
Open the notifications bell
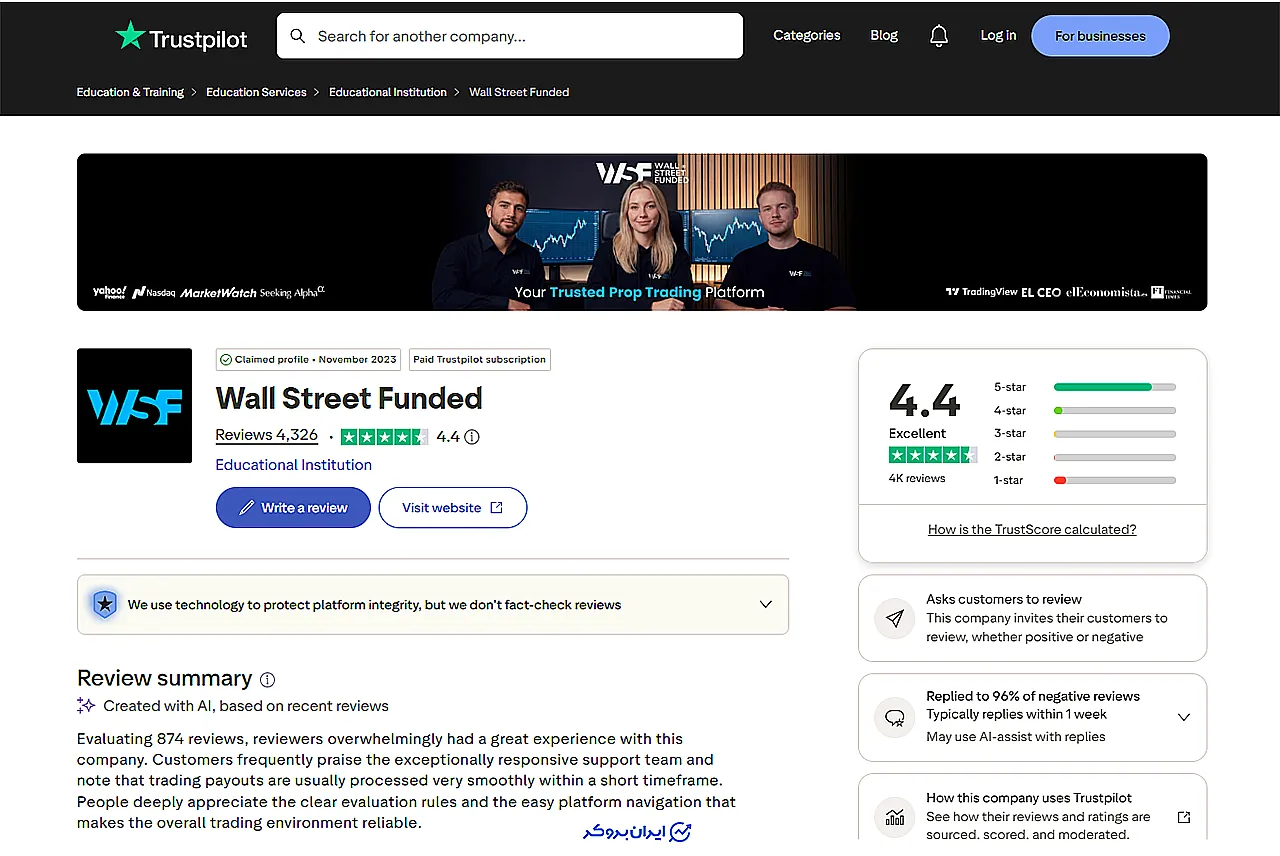[x=938, y=36]
